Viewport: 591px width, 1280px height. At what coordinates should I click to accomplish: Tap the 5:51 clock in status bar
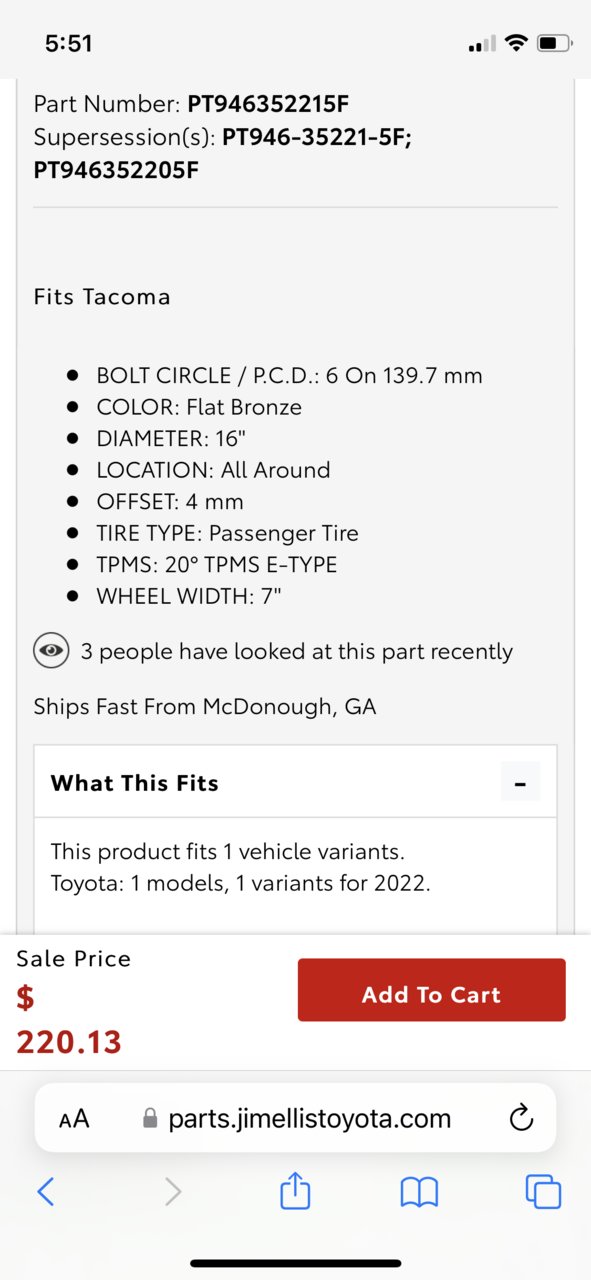(x=69, y=43)
